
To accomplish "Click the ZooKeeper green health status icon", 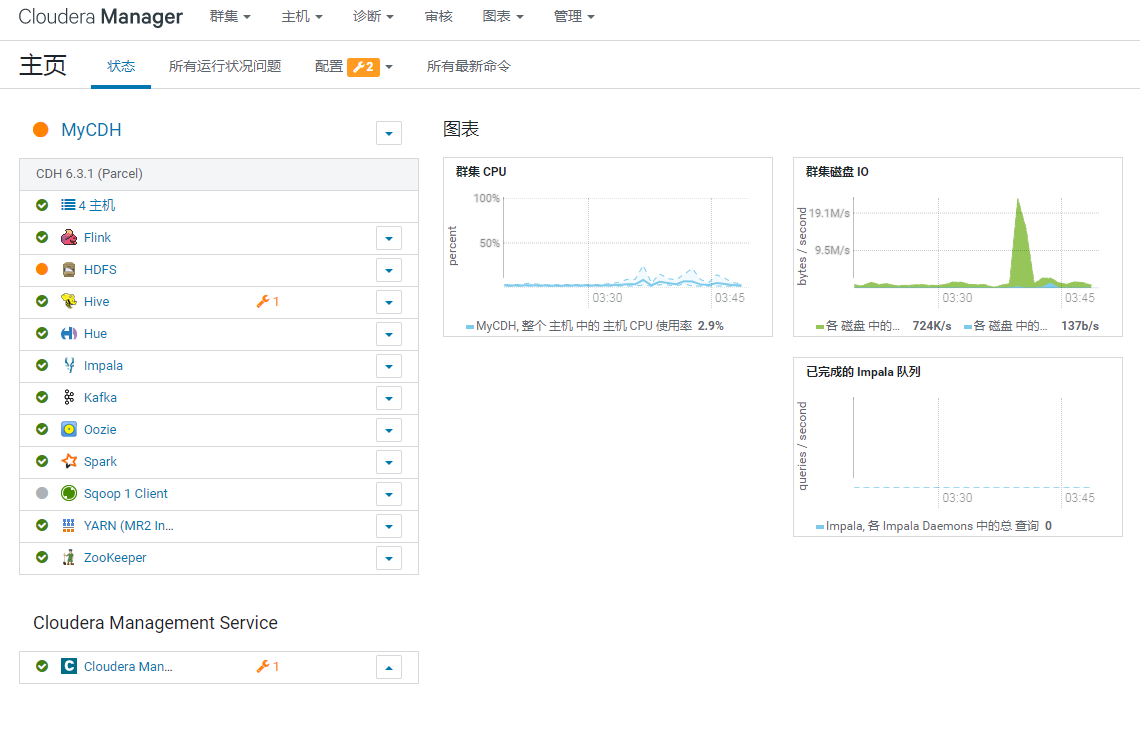I will (42, 557).
